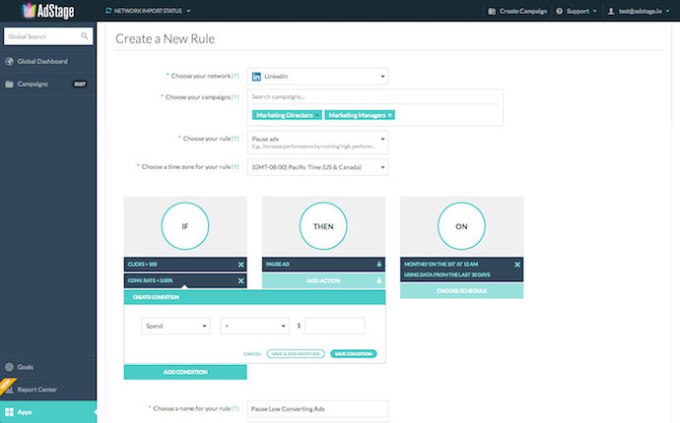This screenshot has height=423, width=680.
Task: Delete the Conv. Rate condition
Action: coord(241,281)
